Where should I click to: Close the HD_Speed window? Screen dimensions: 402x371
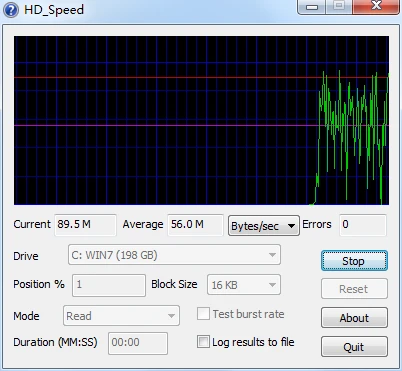click(x=376, y=6)
